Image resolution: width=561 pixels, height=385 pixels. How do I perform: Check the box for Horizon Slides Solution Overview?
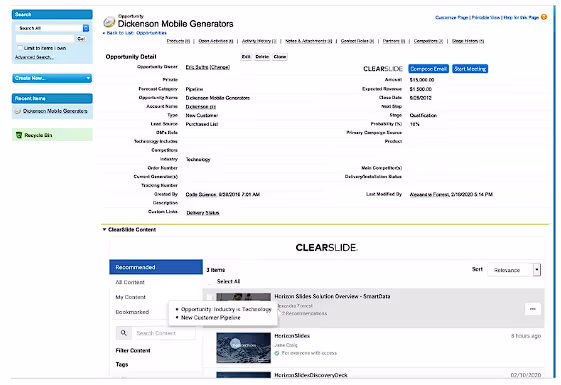coord(210,297)
